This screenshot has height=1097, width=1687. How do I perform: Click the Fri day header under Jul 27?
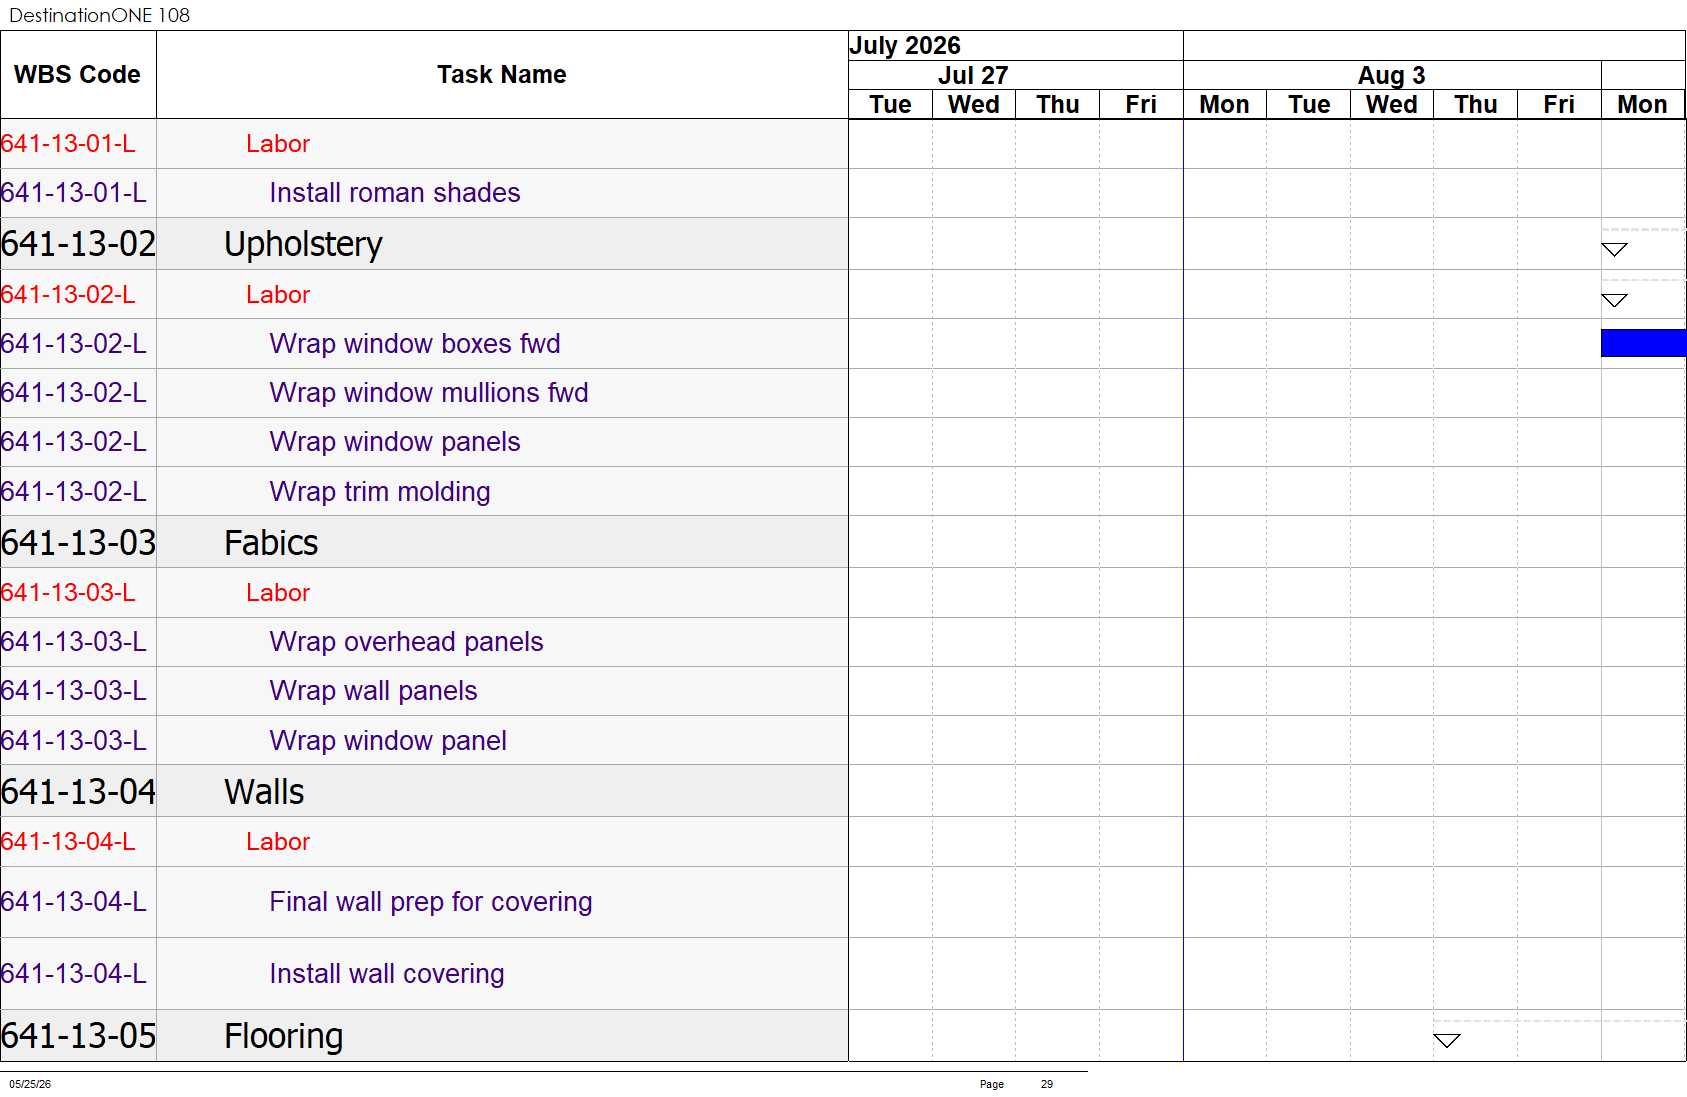coord(1141,105)
